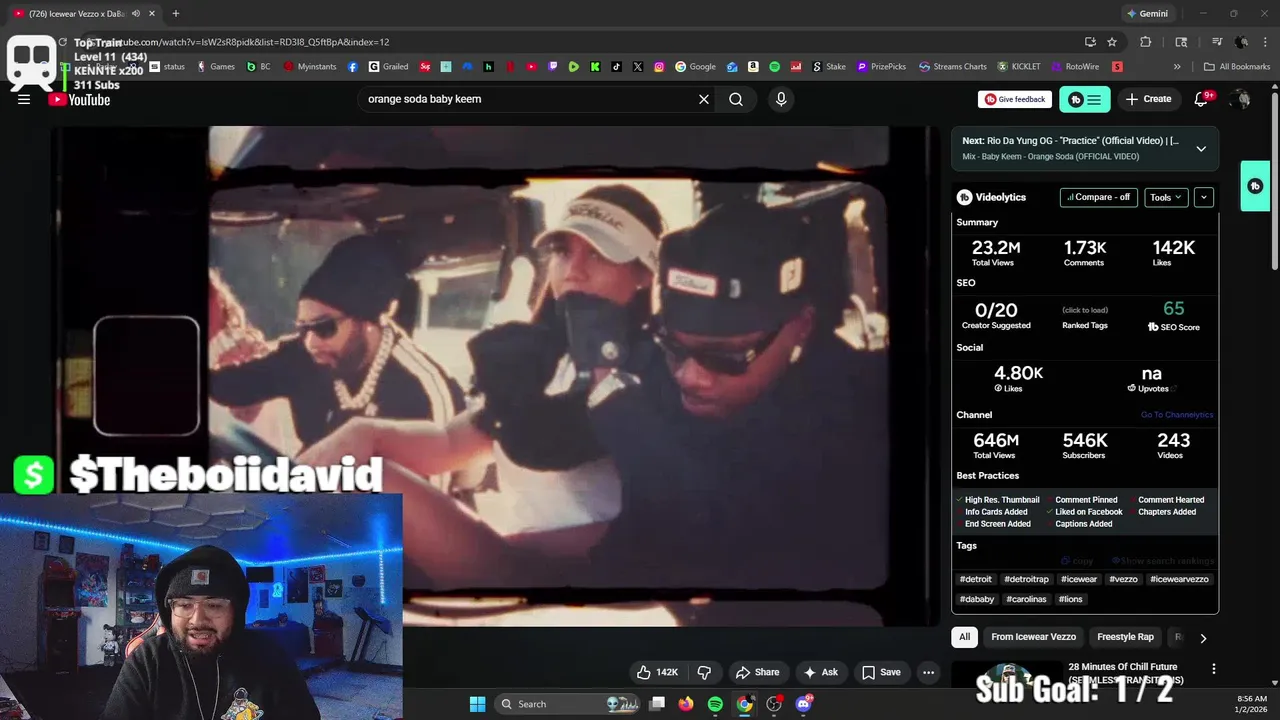This screenshot has width=1280, height=720.
Task: Open the YouTube hamburger guide menu
Action: [24, 99]
